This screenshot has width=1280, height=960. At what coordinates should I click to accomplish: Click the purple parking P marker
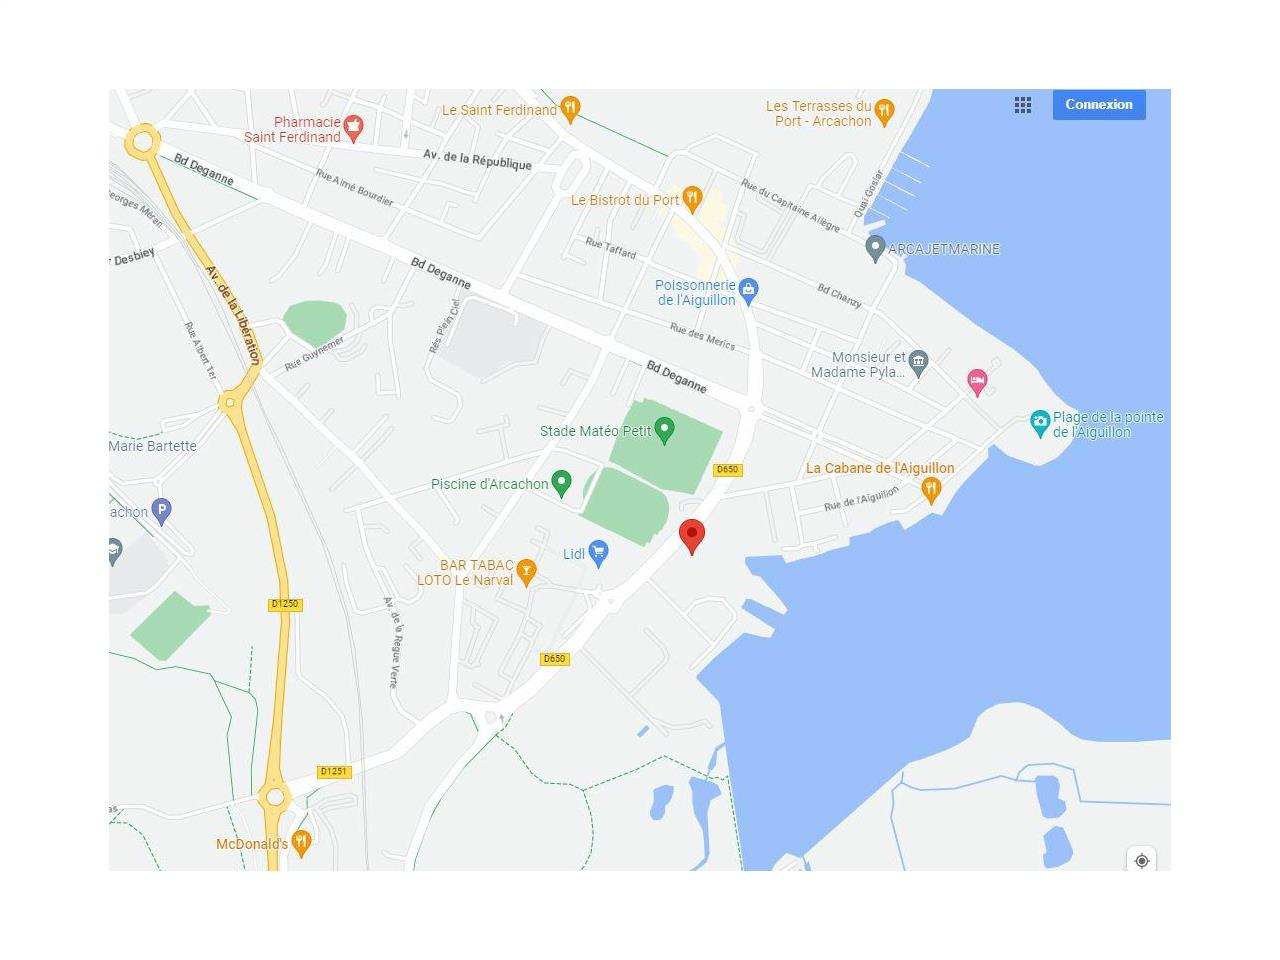(162, 511)
